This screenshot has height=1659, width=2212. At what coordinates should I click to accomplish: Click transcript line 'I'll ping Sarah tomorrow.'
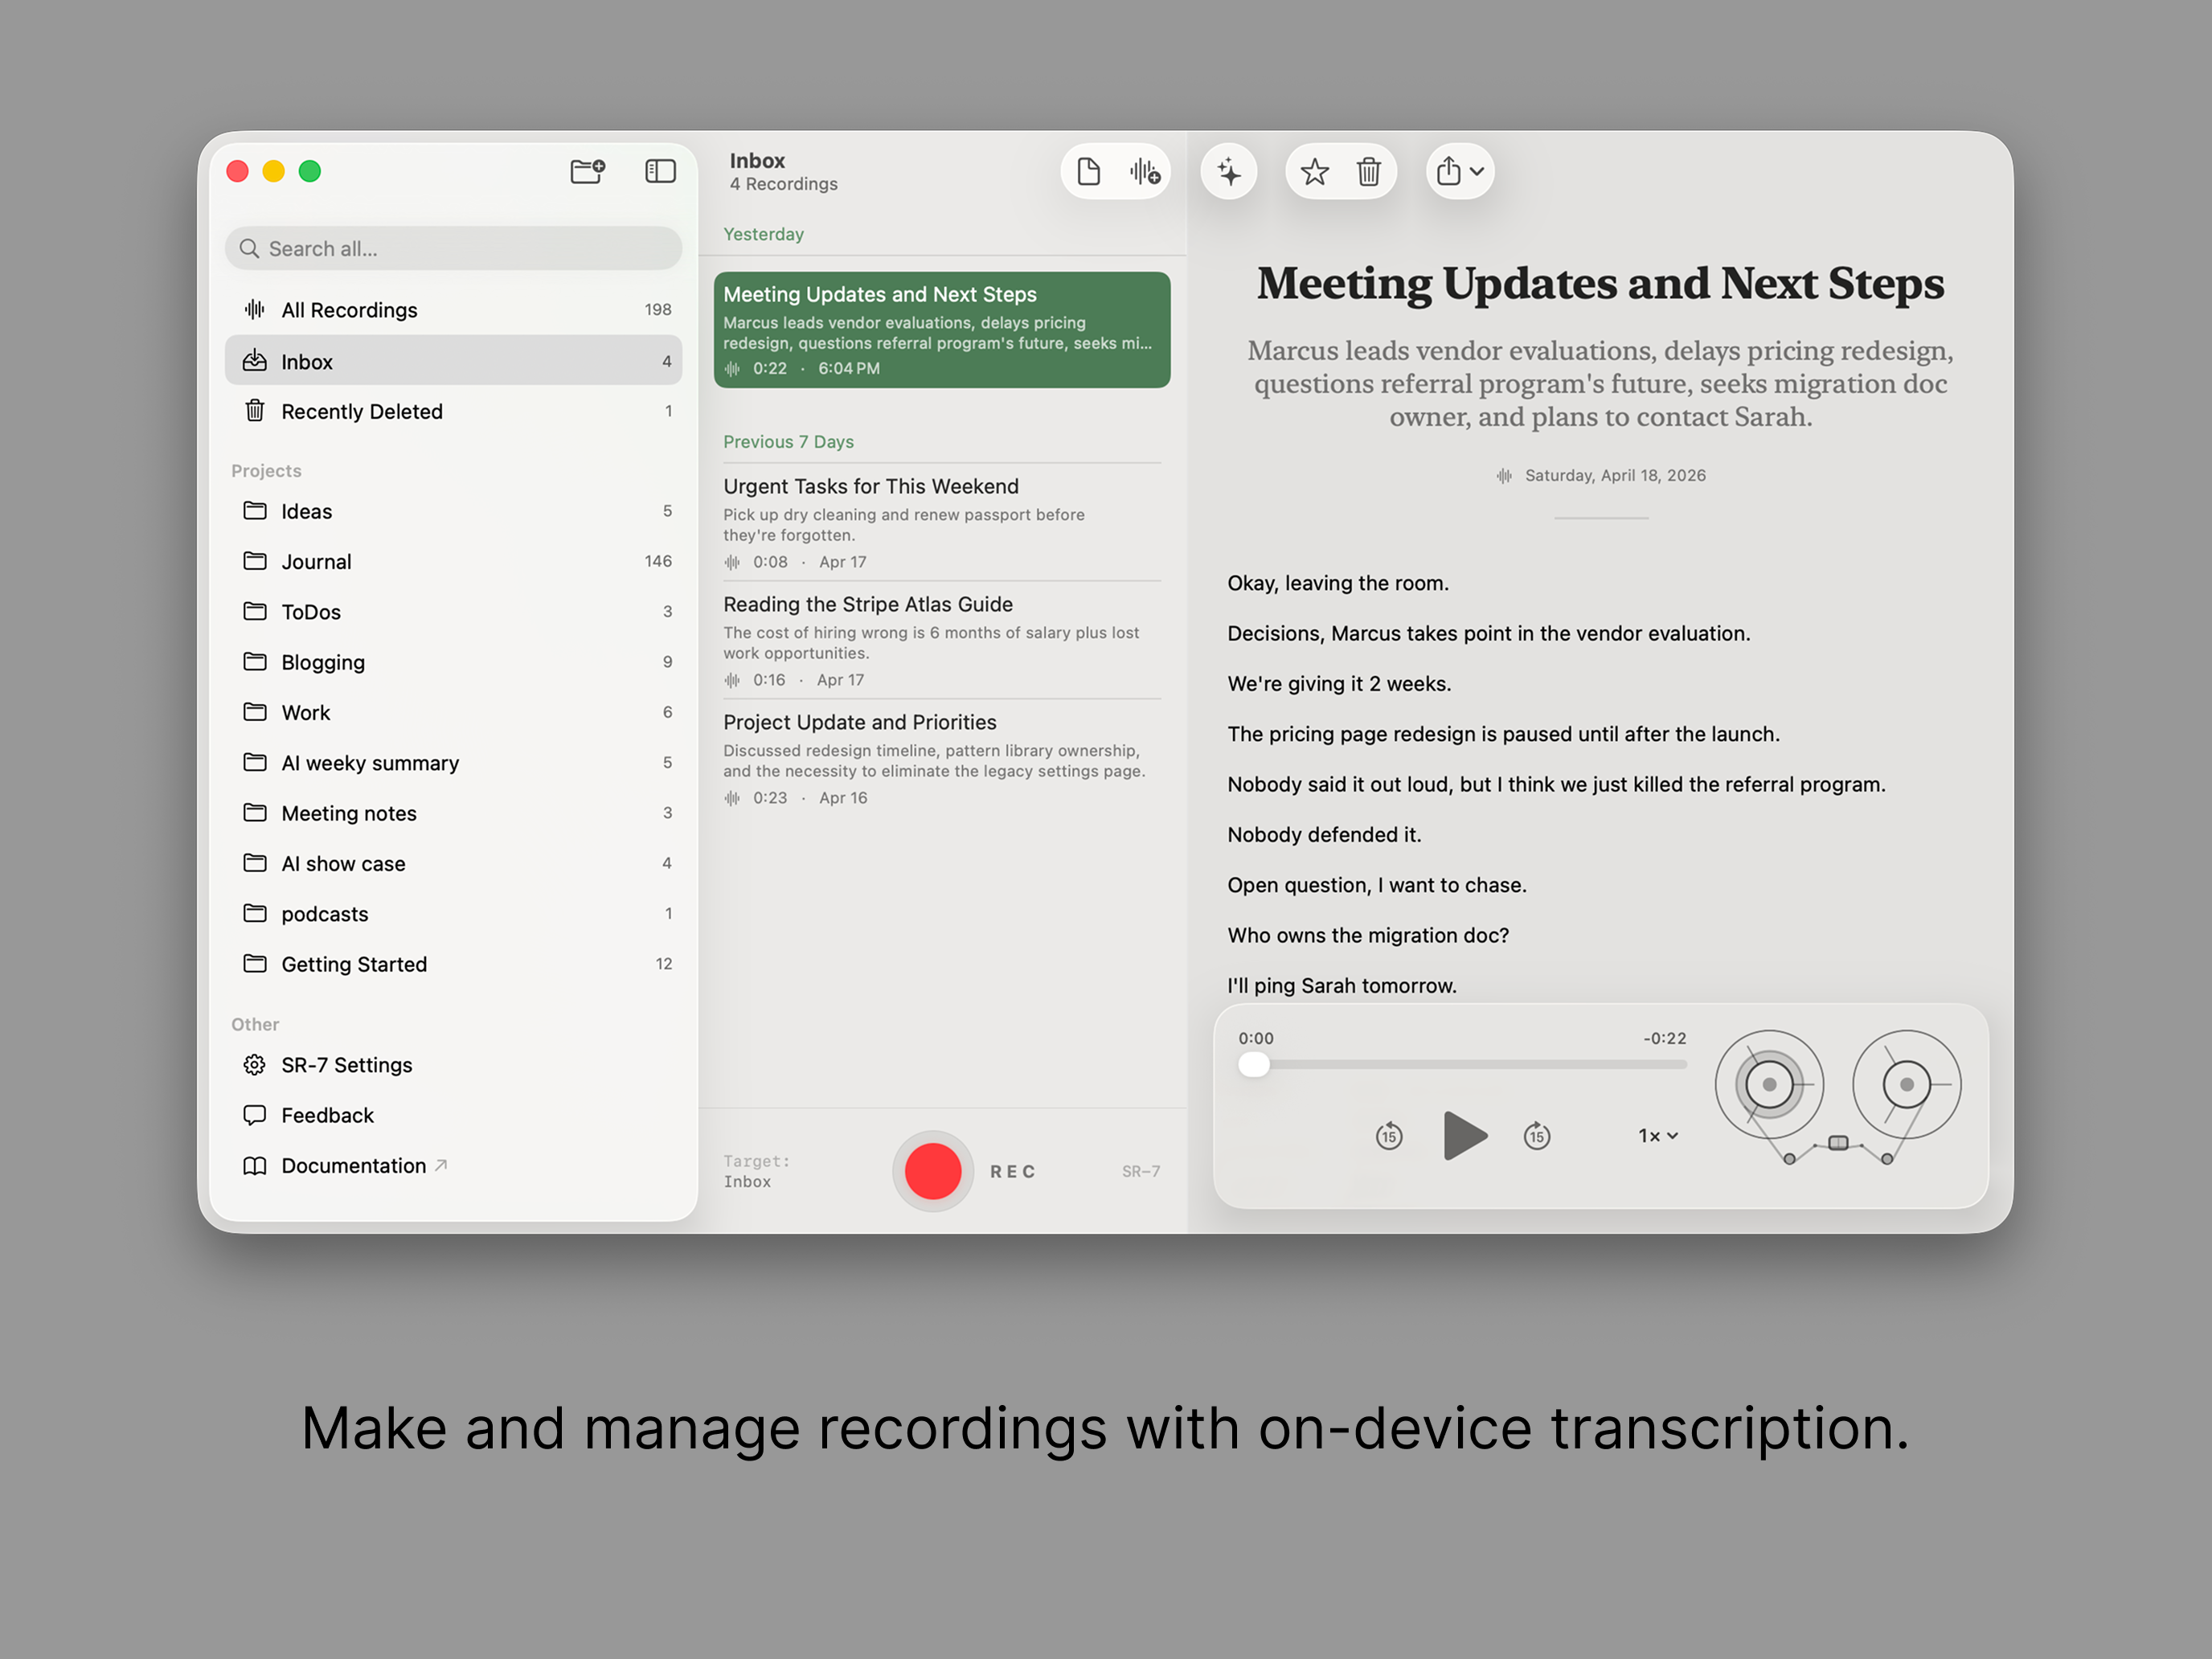[1342, 986]
